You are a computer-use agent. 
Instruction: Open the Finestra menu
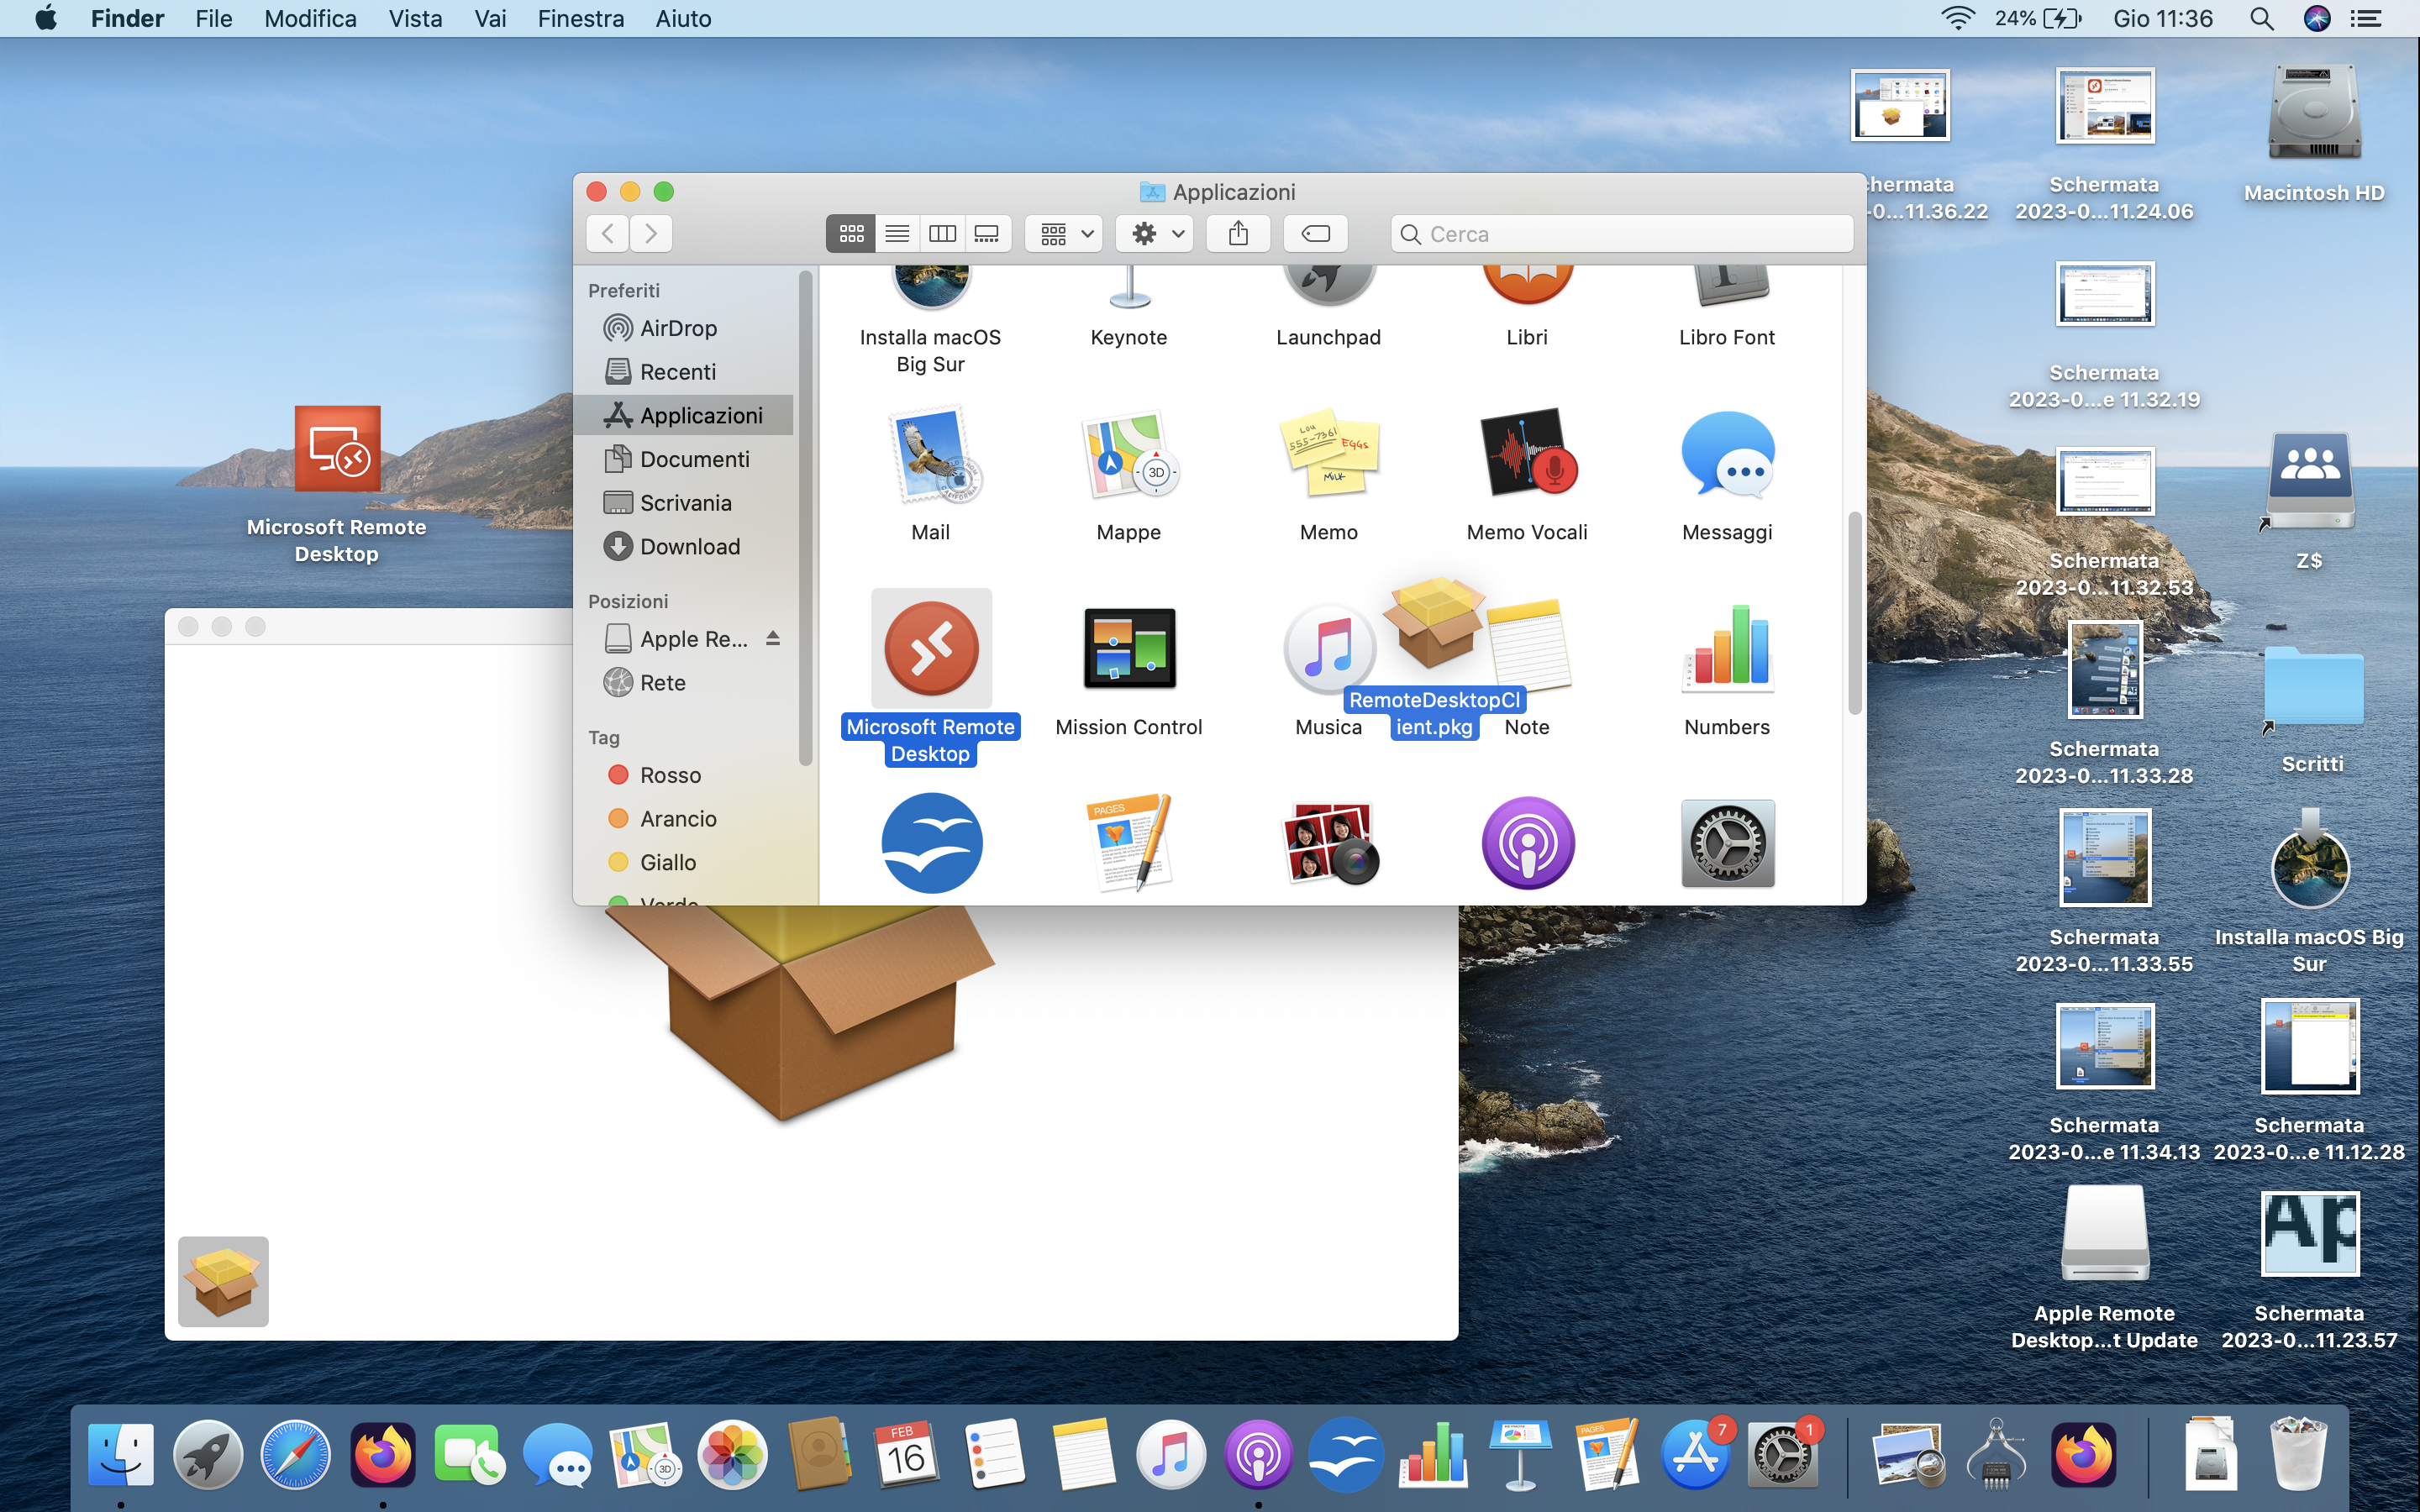(x=580, y=19)
